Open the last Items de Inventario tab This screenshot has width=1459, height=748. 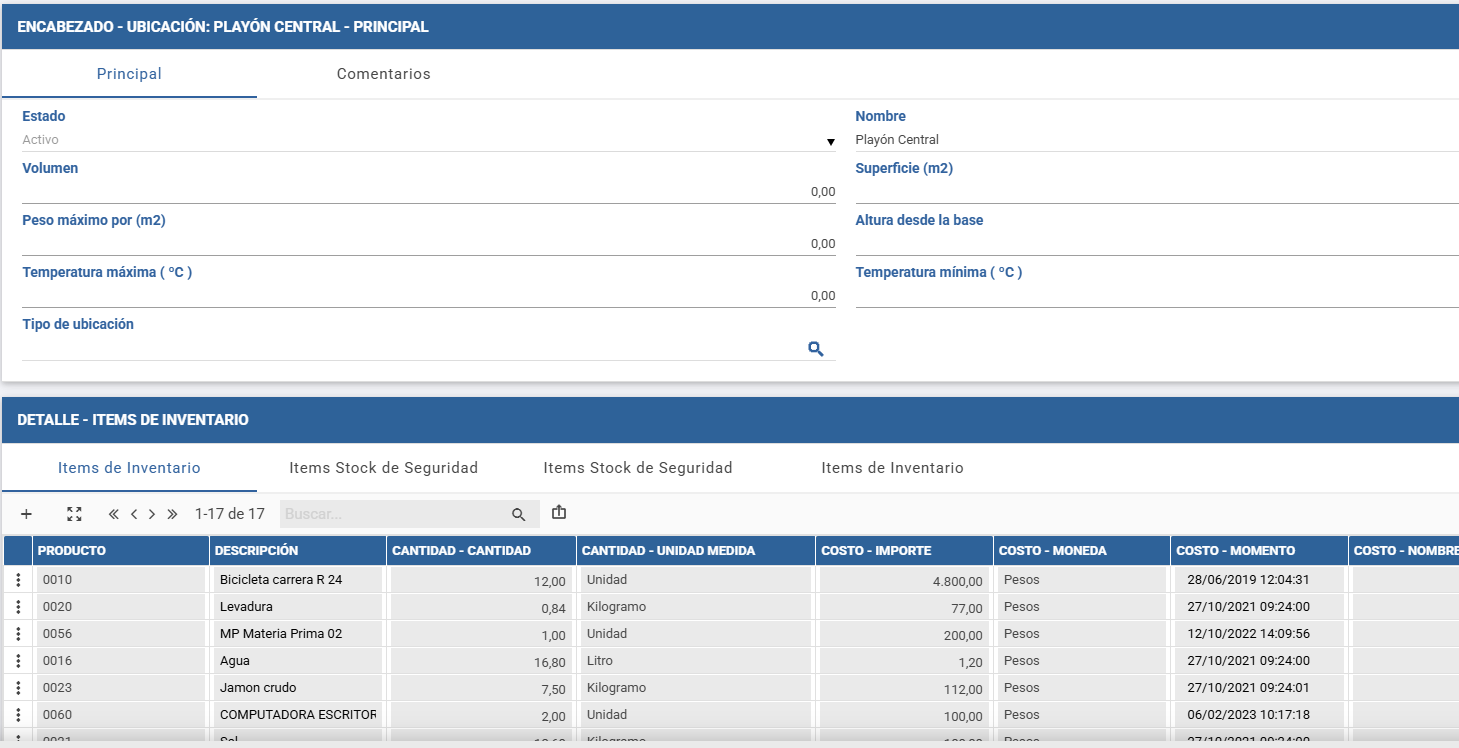click(893, 468)
